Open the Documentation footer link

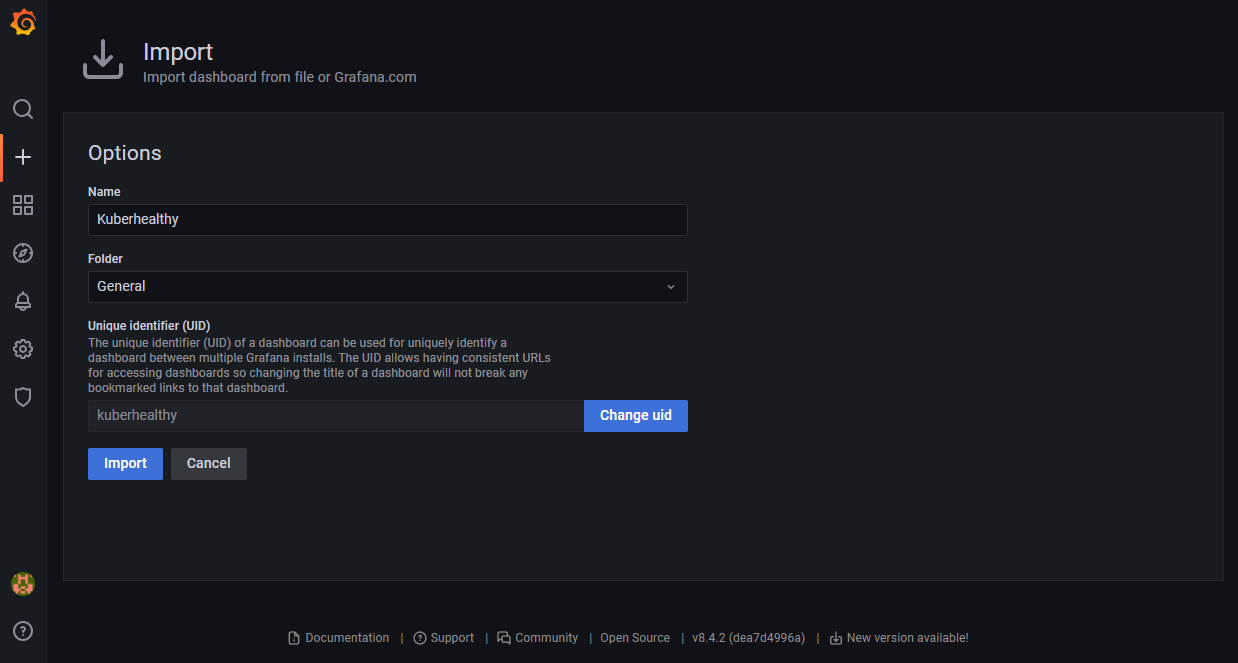pos(347,638)
